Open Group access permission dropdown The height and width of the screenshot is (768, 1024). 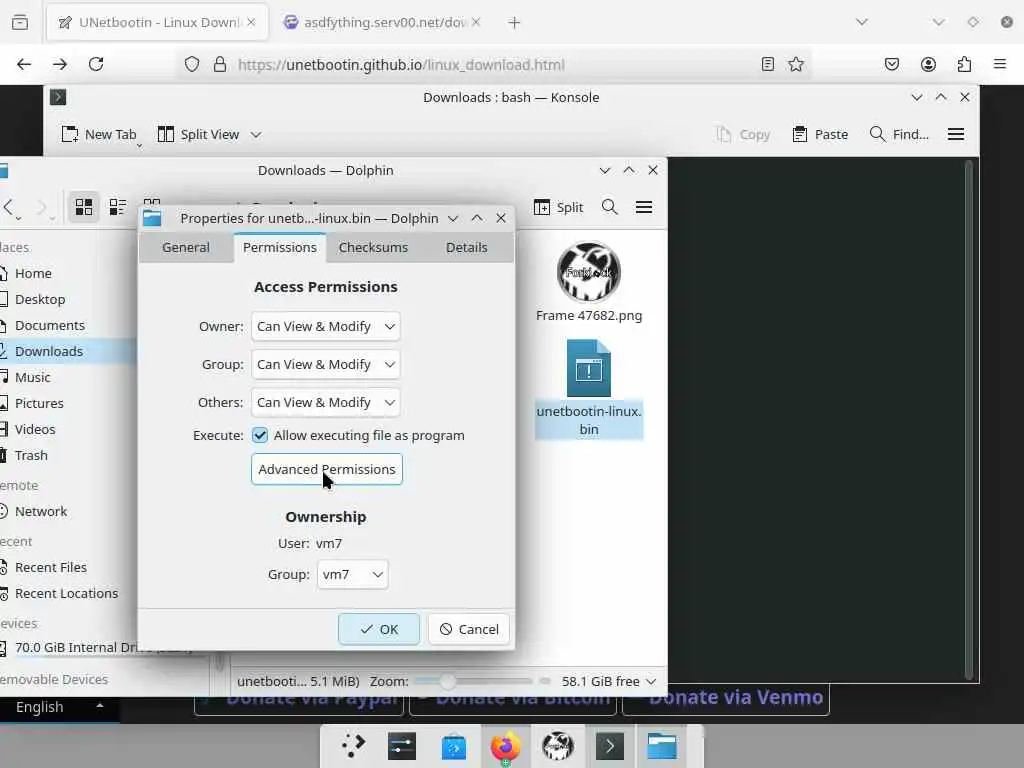point(326,364)
